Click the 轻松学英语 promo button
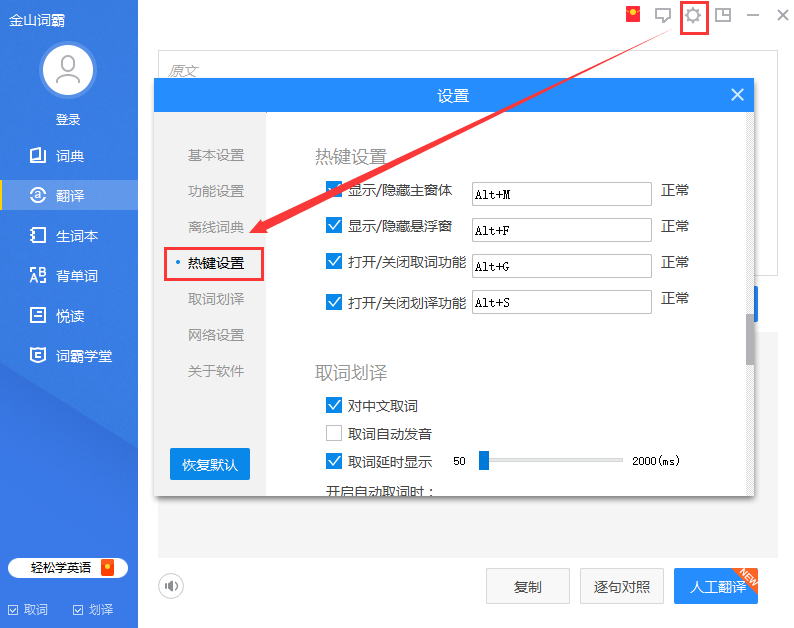Screen dimensions: 794x628 [68, 568]
